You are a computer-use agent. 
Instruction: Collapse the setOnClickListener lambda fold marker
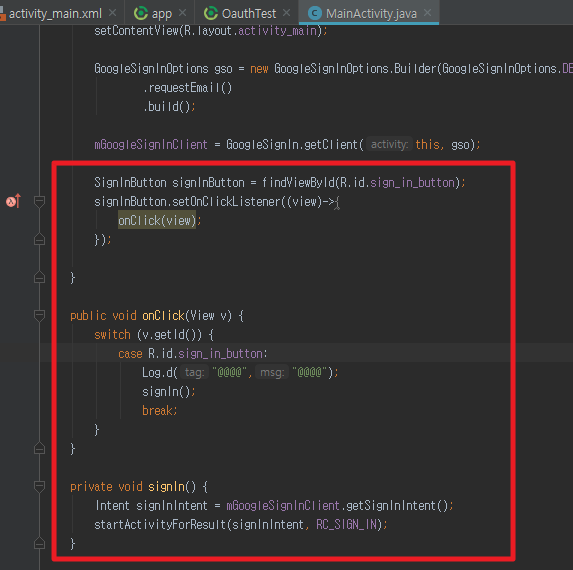pos(39,201)
